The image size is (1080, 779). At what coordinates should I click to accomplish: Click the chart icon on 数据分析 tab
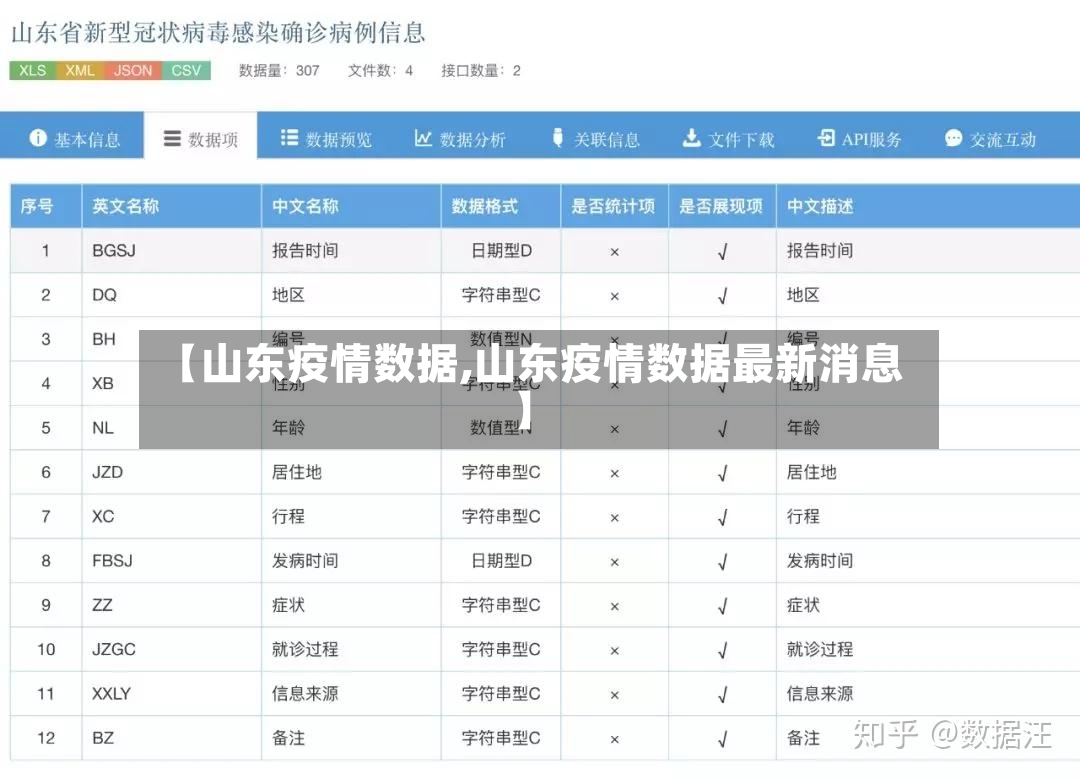423,138
